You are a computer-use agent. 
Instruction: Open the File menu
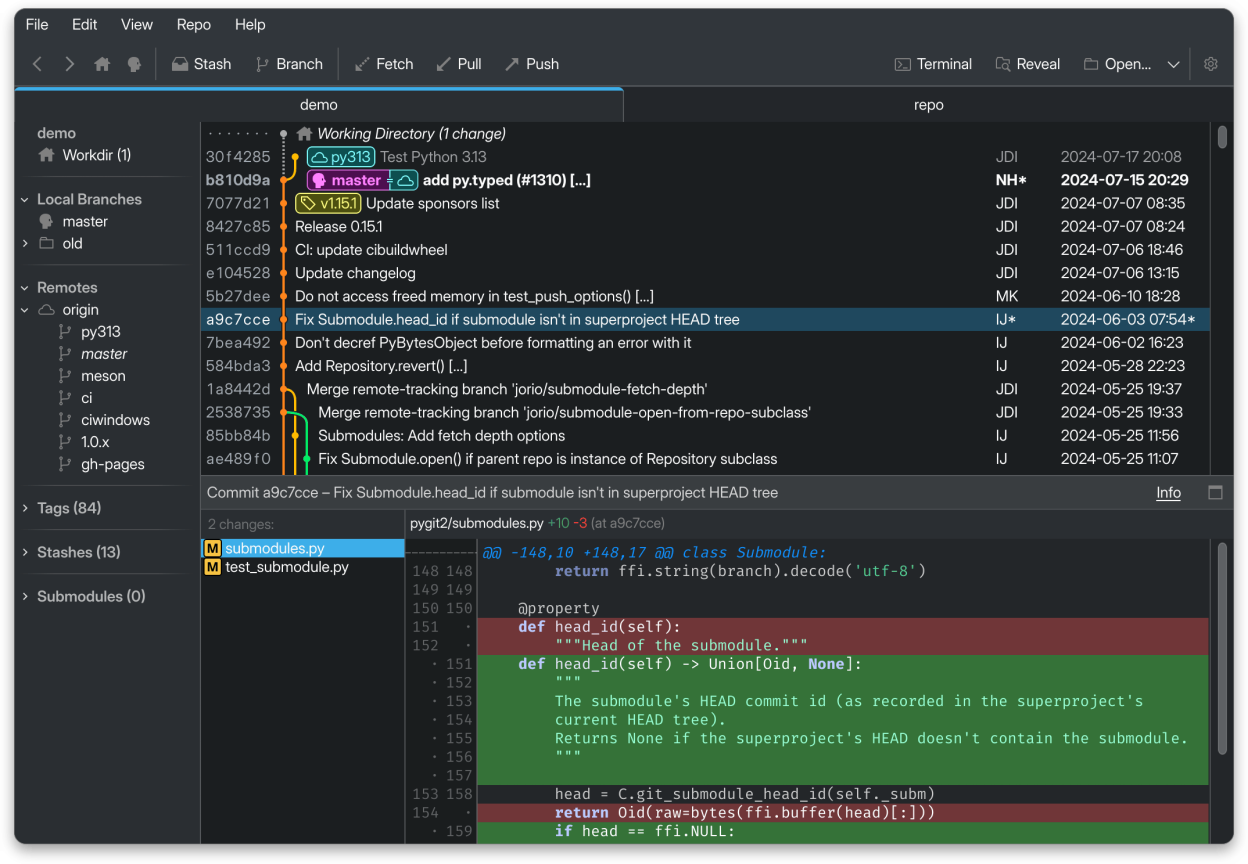(x=37, y=24)
